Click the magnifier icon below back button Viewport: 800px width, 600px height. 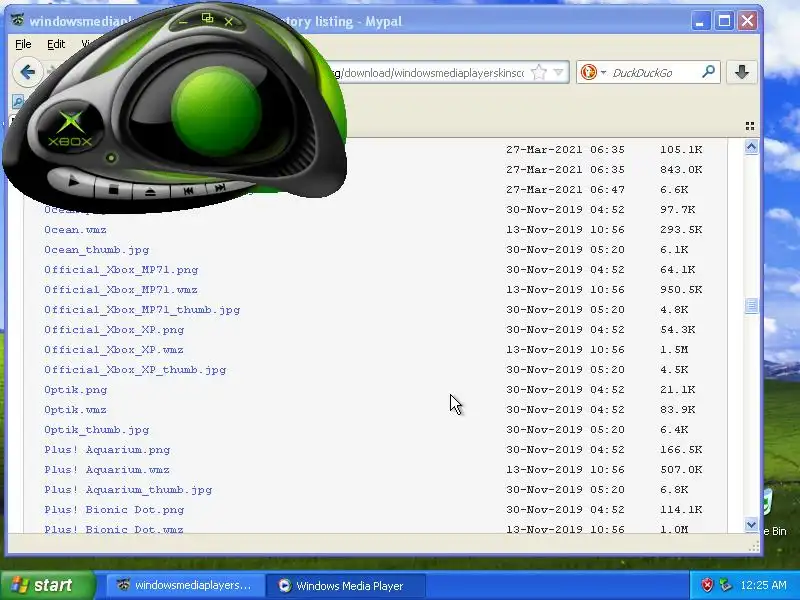pyautogui.click(x=18, y=102)
